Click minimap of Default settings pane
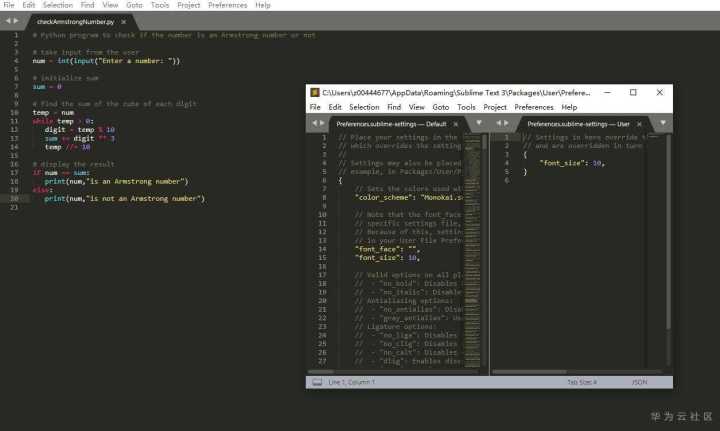 (472, 250)
